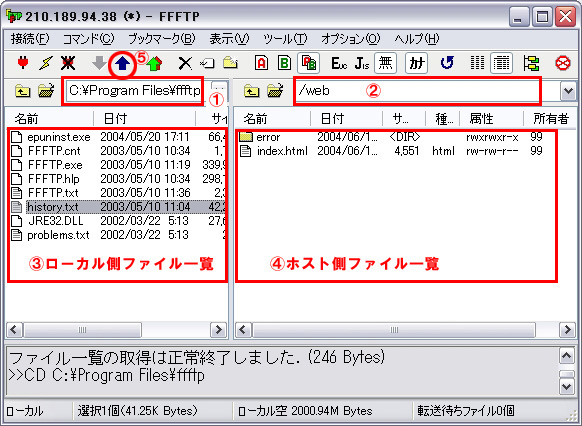Open Quick Connect lightning icon

46,63
